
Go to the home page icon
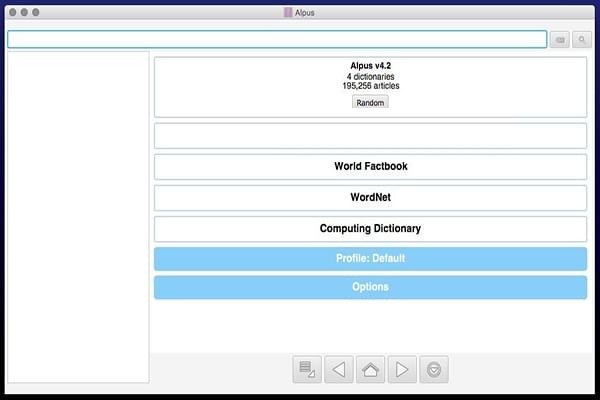pos(370,369)
